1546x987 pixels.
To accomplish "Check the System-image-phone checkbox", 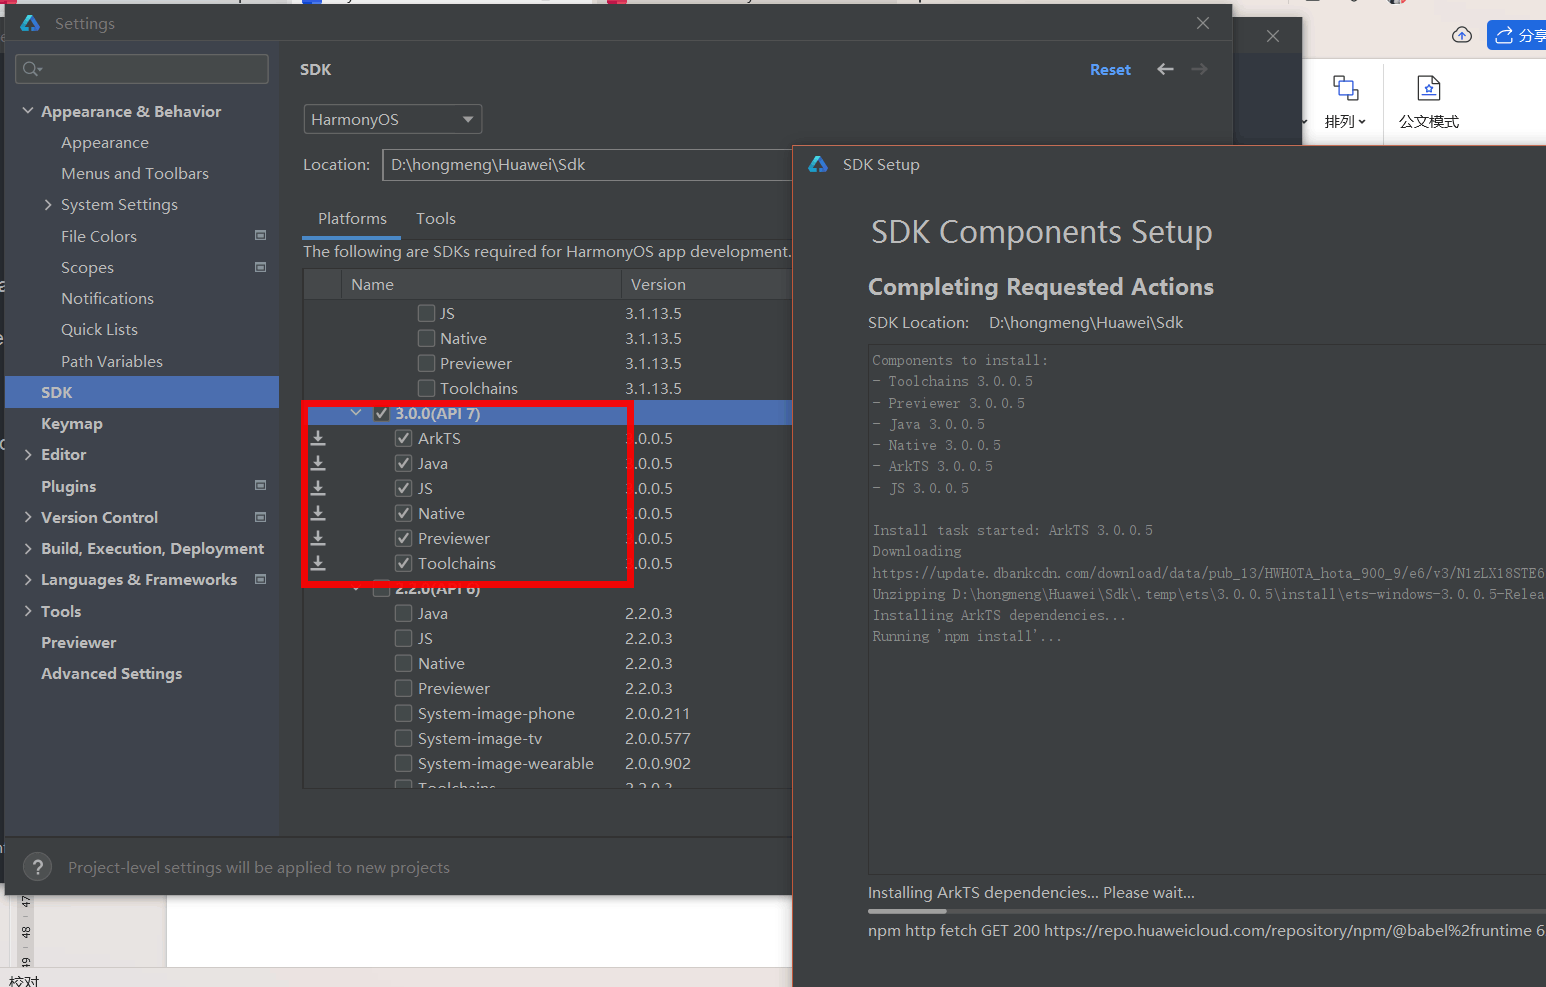I will [404, 713].
